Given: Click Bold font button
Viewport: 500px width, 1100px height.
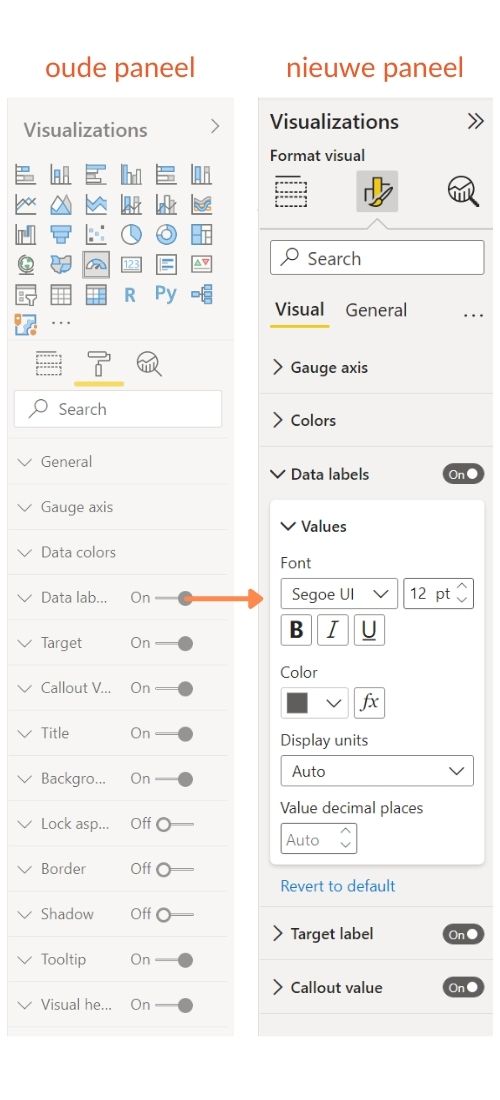Looking at the screenshot, I should click(x=296, y=630).
